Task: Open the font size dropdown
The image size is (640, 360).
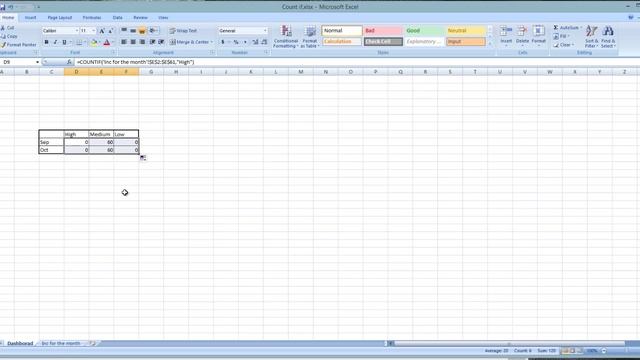Action: (93, 31)
